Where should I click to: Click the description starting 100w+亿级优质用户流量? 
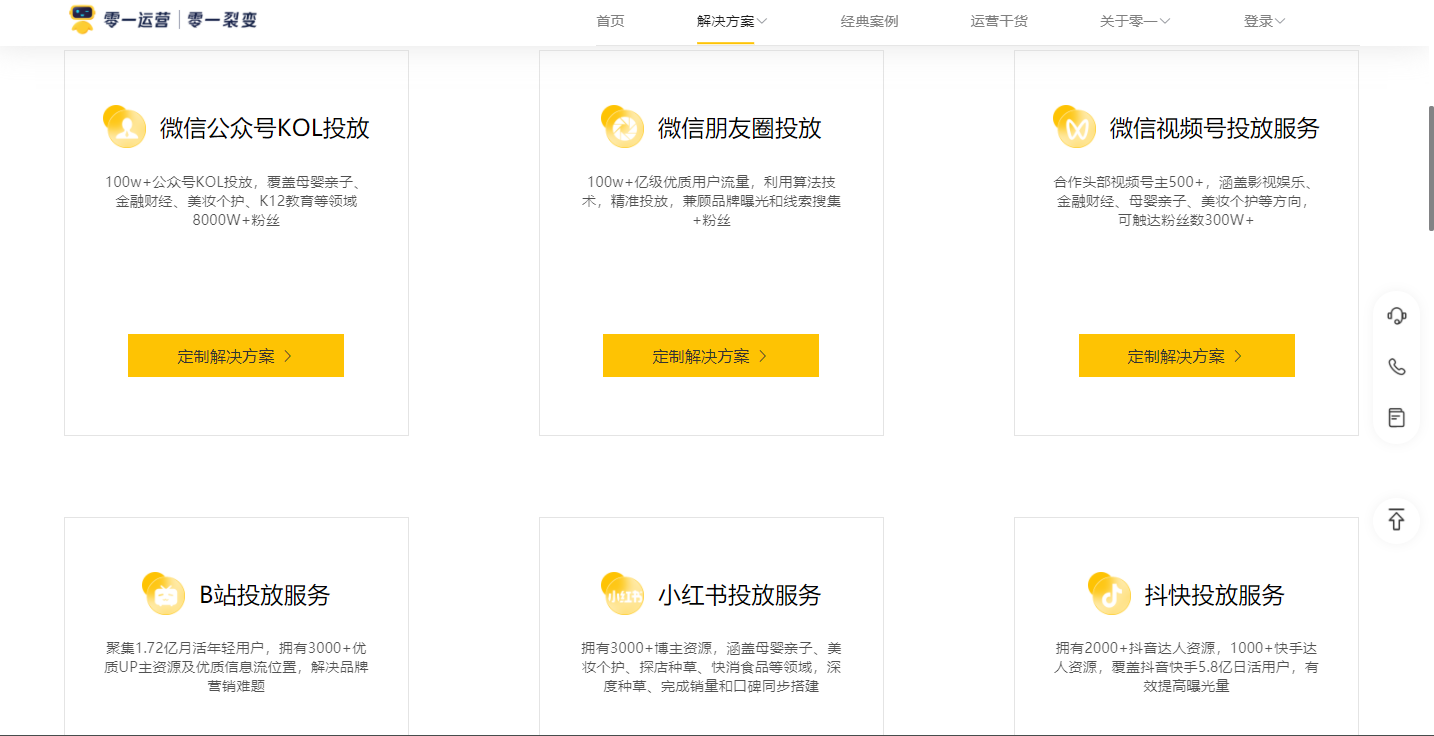click(711, 201)
